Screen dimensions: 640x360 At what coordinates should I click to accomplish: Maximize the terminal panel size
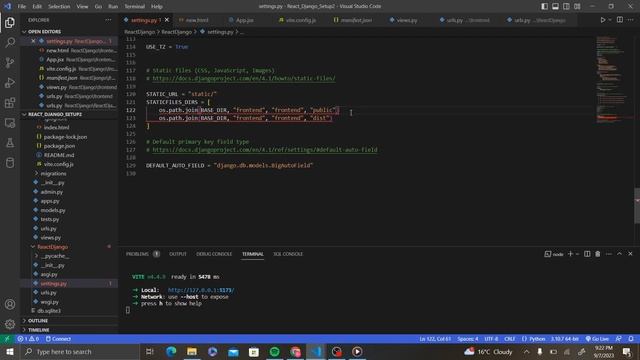point(619,254)
